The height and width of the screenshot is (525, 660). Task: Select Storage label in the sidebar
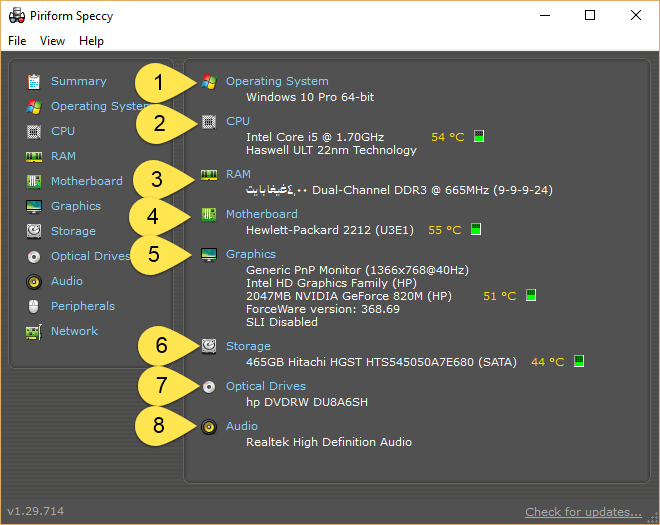point(73,231)
